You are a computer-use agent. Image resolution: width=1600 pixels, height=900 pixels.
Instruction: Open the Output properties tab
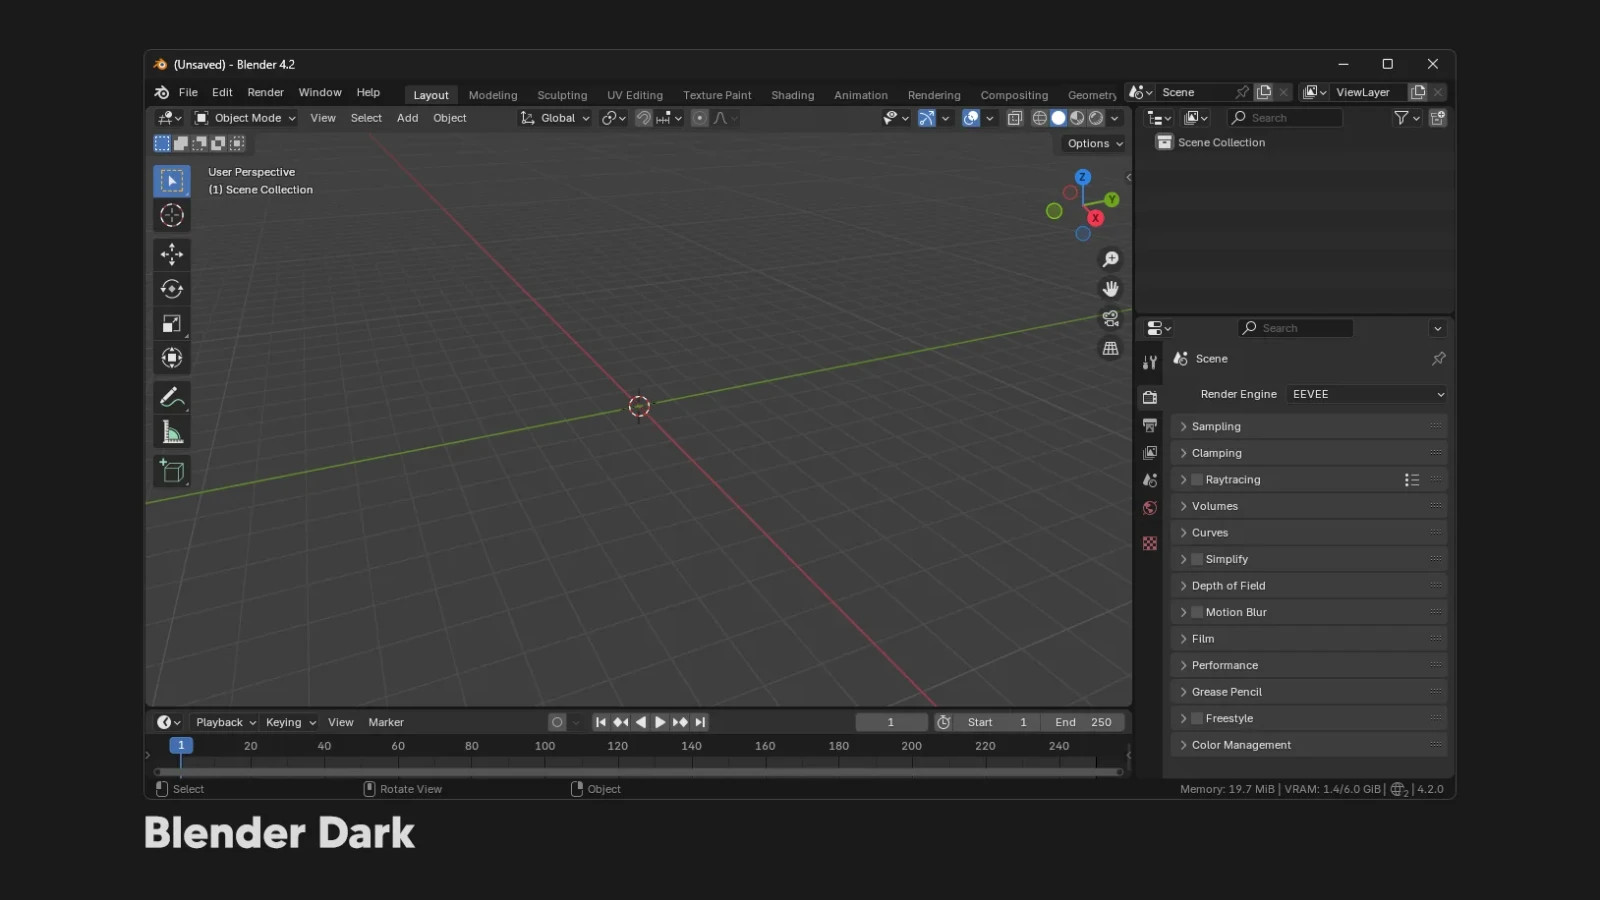[1150, 425]
